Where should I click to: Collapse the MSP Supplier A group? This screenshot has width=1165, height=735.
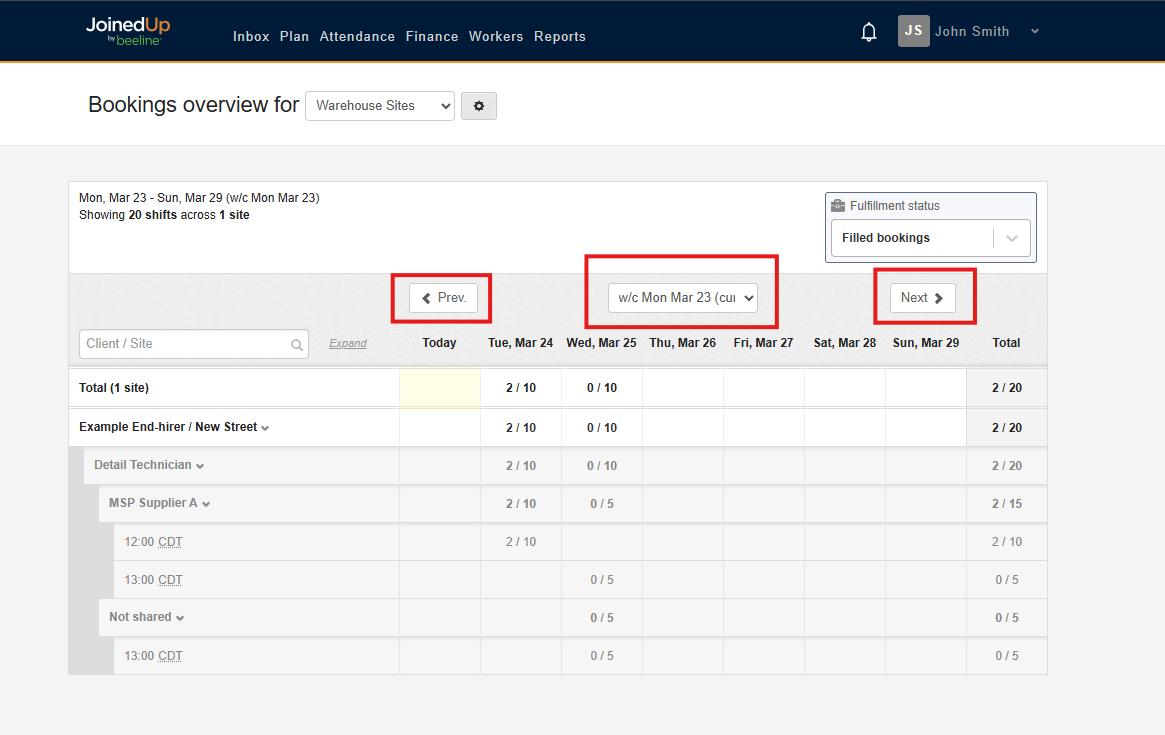[x=206, y=504]
